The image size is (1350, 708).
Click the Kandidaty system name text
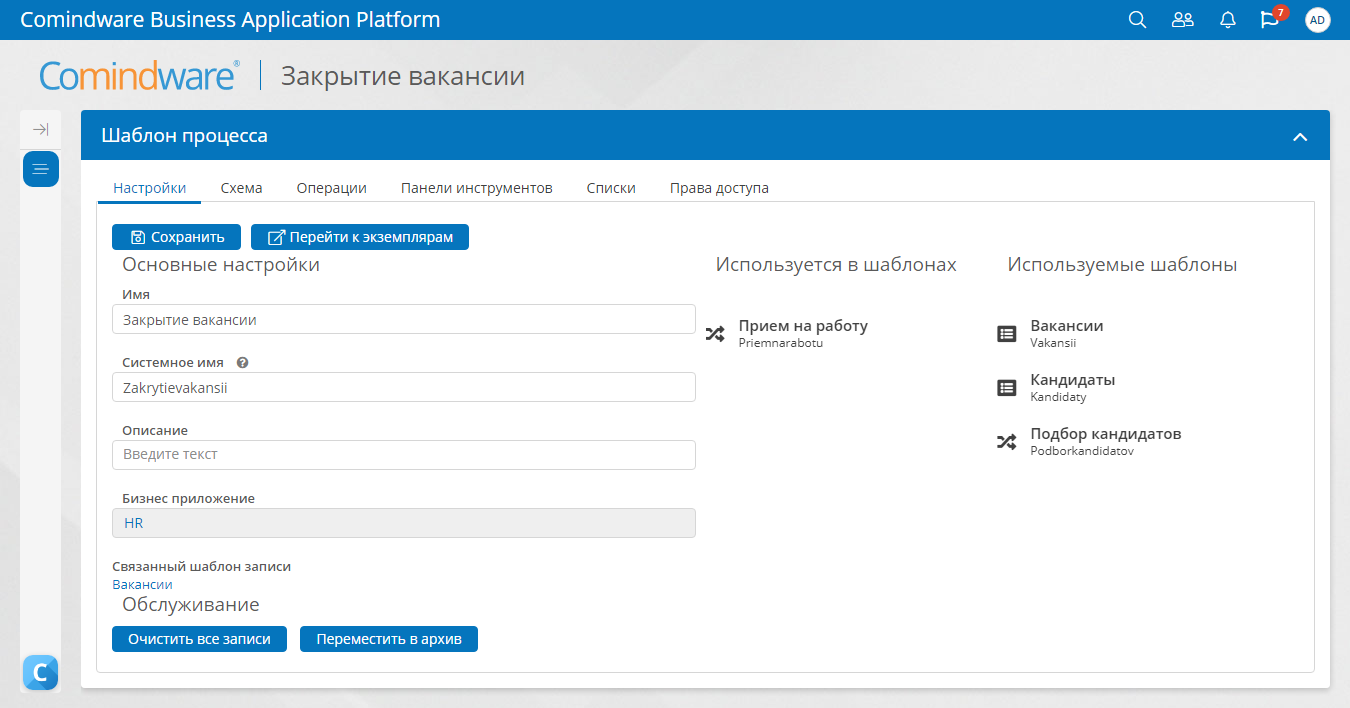pyautogui.click(x=1058, y=397)
